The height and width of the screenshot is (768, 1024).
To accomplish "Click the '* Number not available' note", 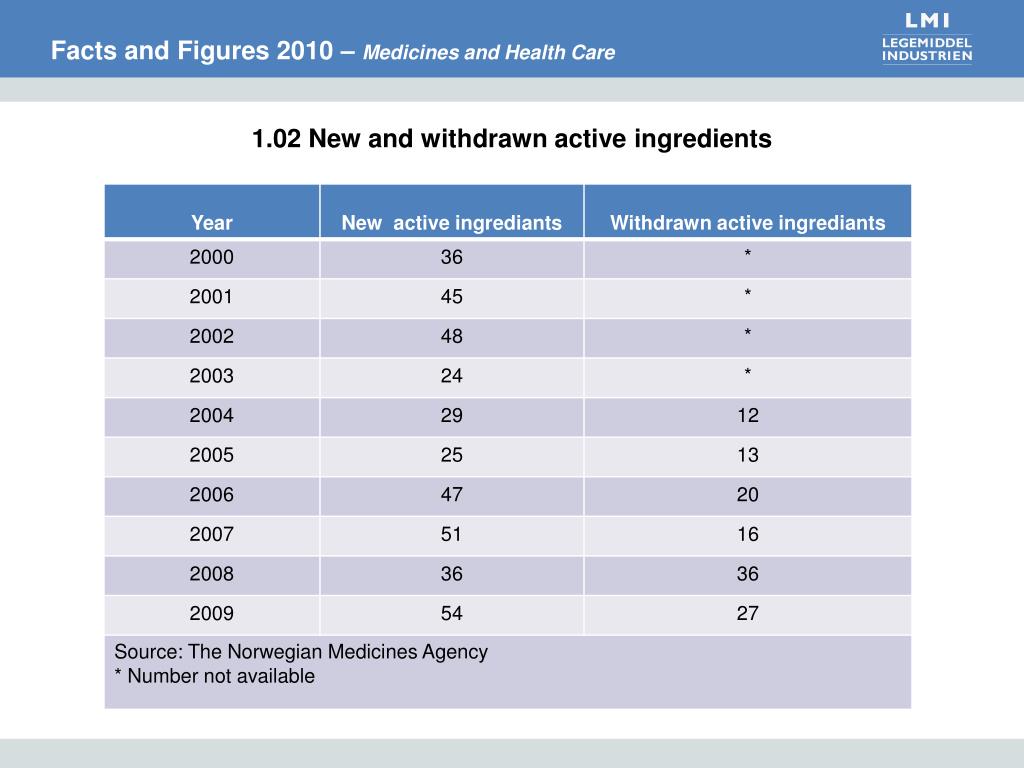I will click(x=215, y=676).
